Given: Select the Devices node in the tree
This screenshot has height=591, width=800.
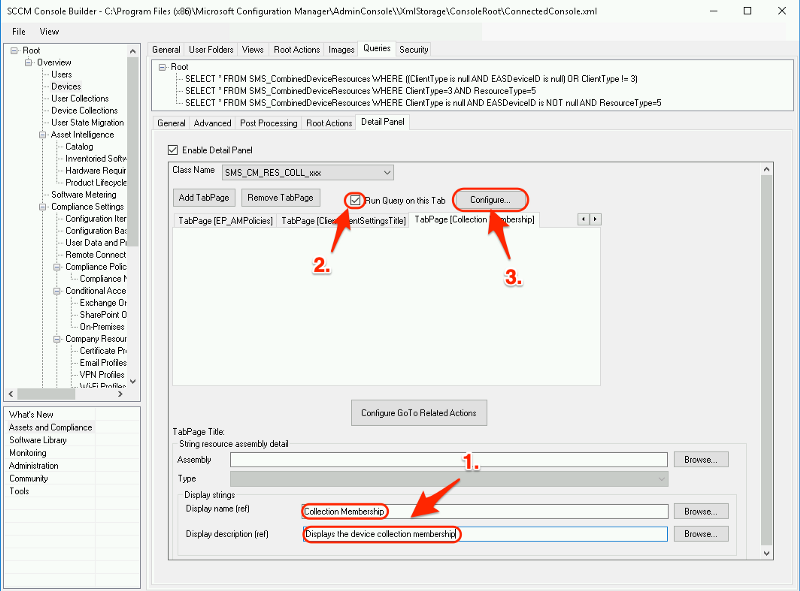Looking at the screenshot, I should [x=66, y=86].
